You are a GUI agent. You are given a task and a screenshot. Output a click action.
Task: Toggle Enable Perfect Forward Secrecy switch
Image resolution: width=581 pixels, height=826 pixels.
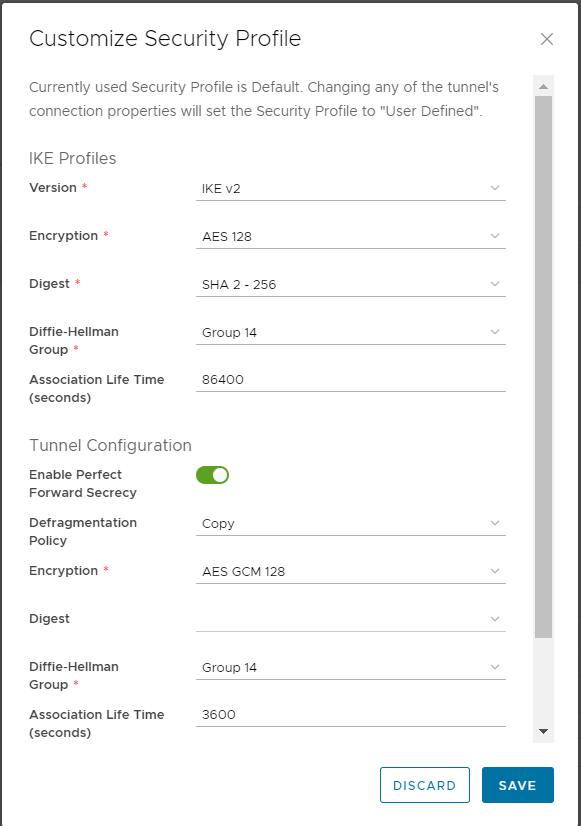coord(212,475)
